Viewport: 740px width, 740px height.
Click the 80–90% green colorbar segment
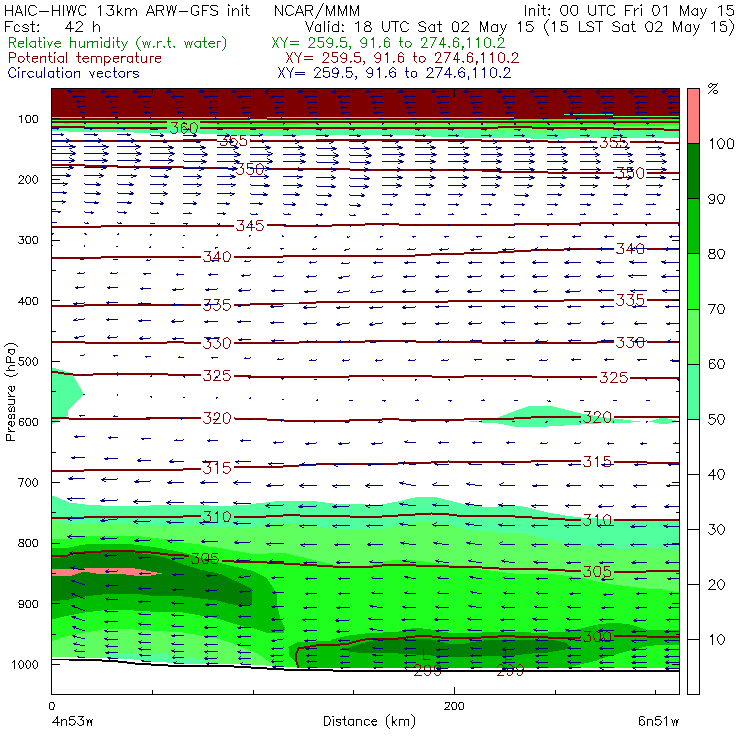pos(693,226)
